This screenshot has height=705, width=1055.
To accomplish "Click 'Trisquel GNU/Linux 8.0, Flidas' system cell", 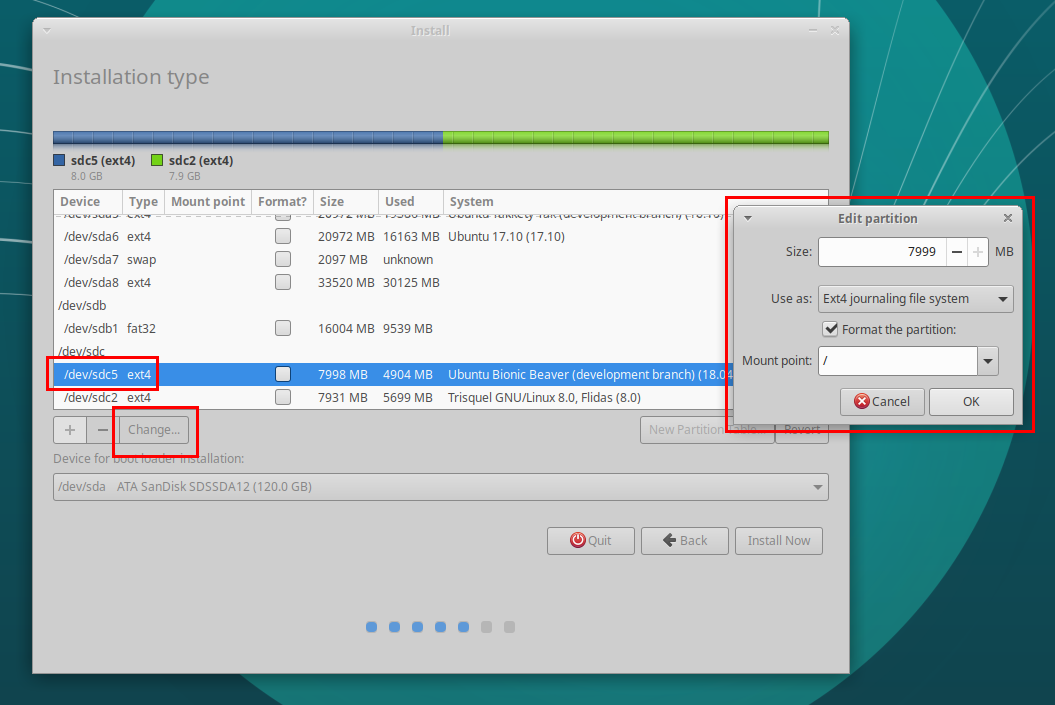I will pos(544,397).
